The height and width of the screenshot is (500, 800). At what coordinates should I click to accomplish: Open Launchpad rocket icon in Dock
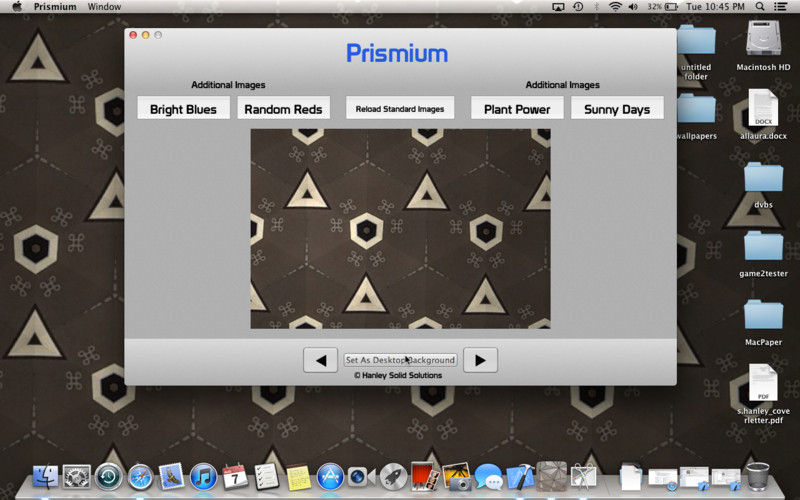[393, 477]
